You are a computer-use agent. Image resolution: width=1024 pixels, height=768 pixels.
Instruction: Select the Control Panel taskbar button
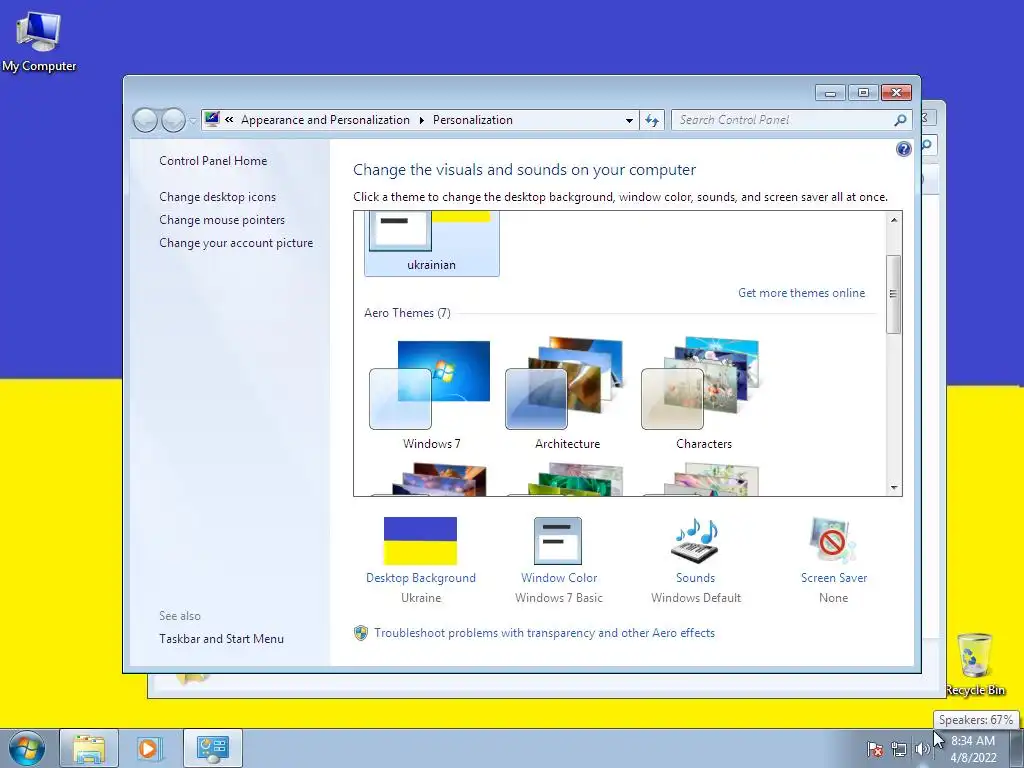213,748
